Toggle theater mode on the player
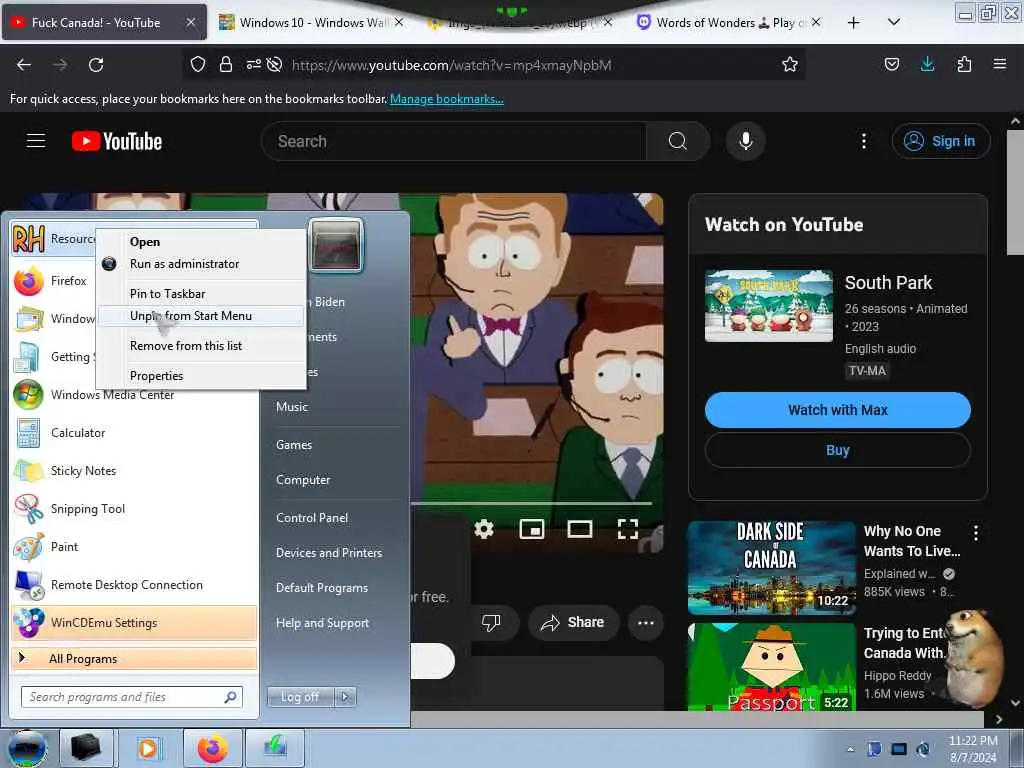 (579, 528)
